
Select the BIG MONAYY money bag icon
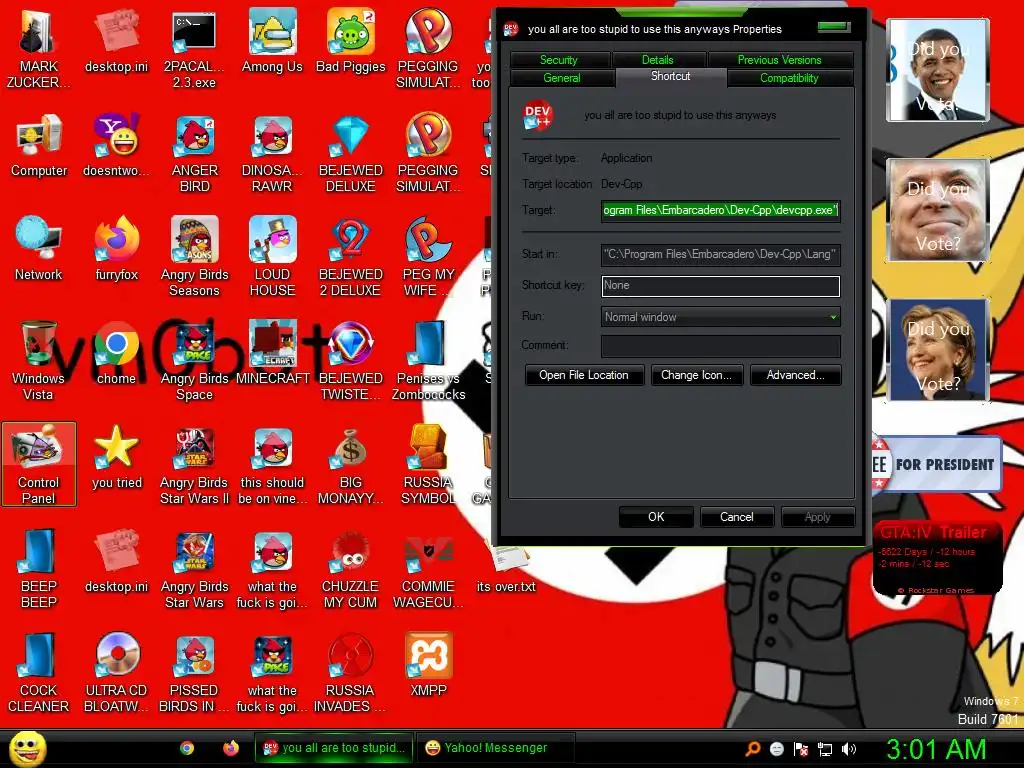coord(351,465)
